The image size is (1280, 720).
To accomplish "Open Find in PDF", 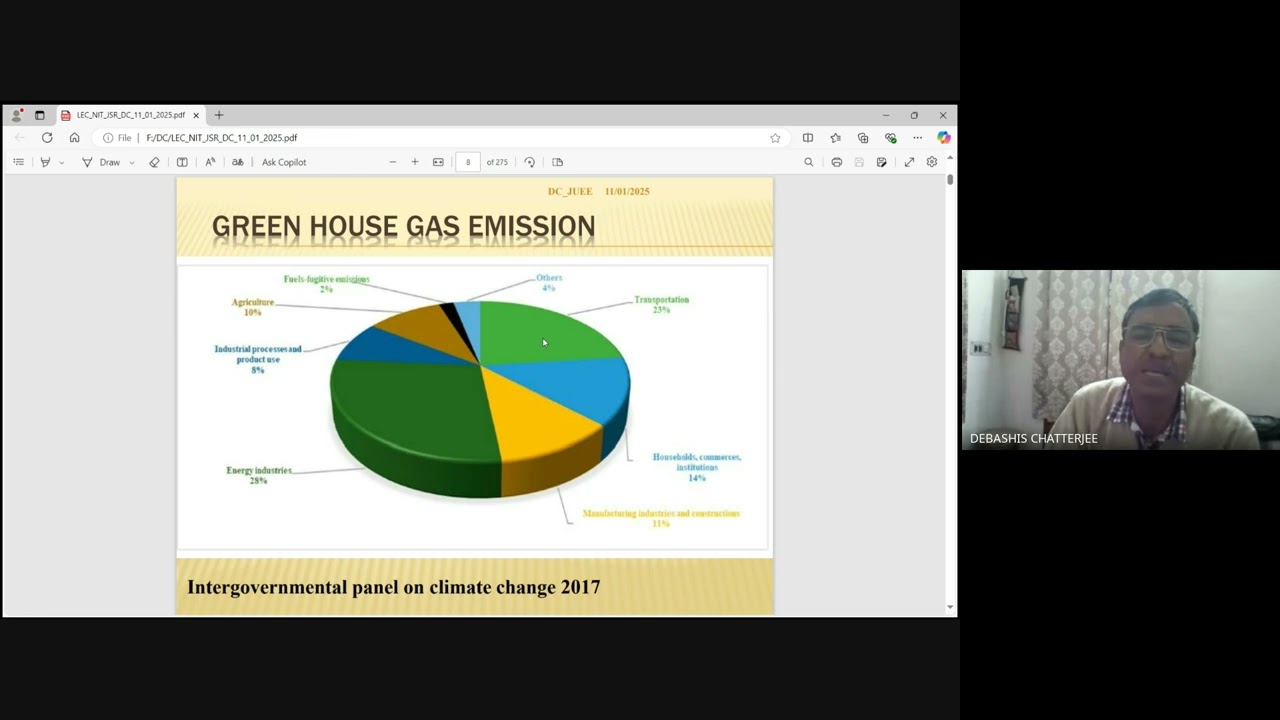I will [809, 162].
